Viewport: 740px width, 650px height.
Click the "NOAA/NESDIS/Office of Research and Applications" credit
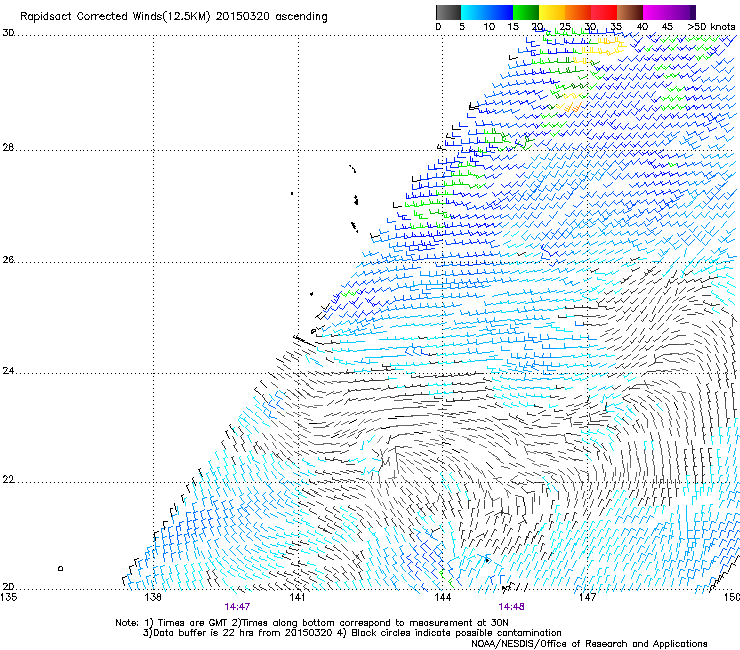point(589,644)
